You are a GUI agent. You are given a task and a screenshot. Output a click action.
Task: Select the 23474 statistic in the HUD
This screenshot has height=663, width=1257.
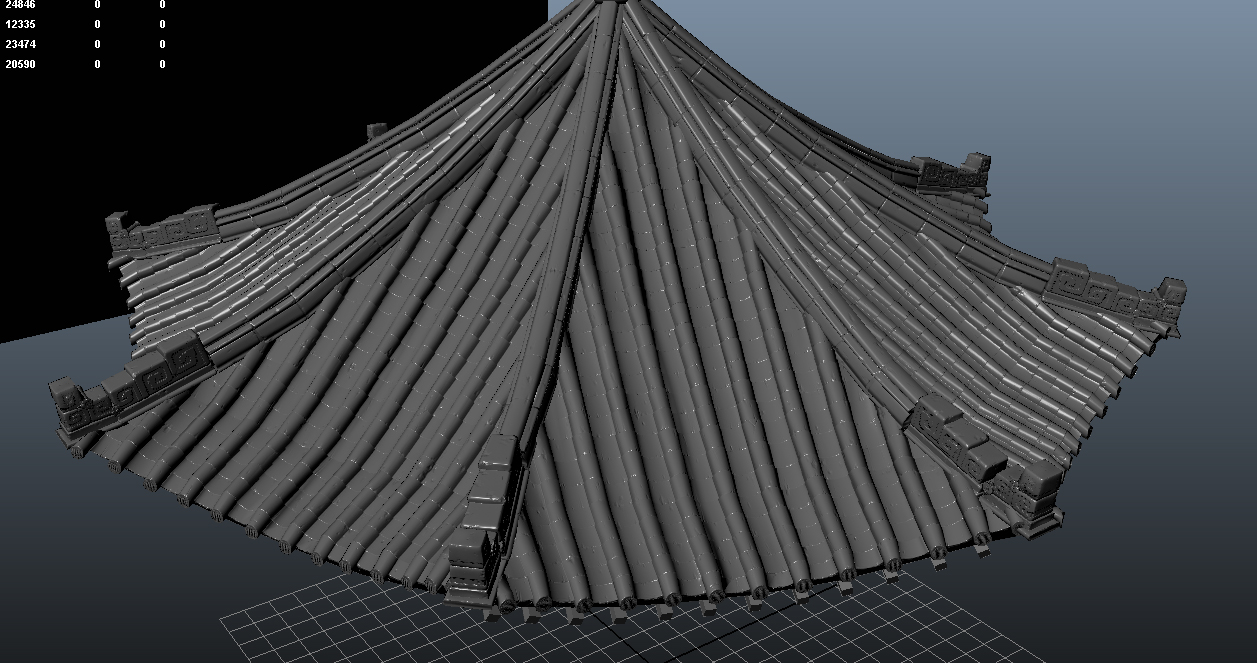point(20,44)
